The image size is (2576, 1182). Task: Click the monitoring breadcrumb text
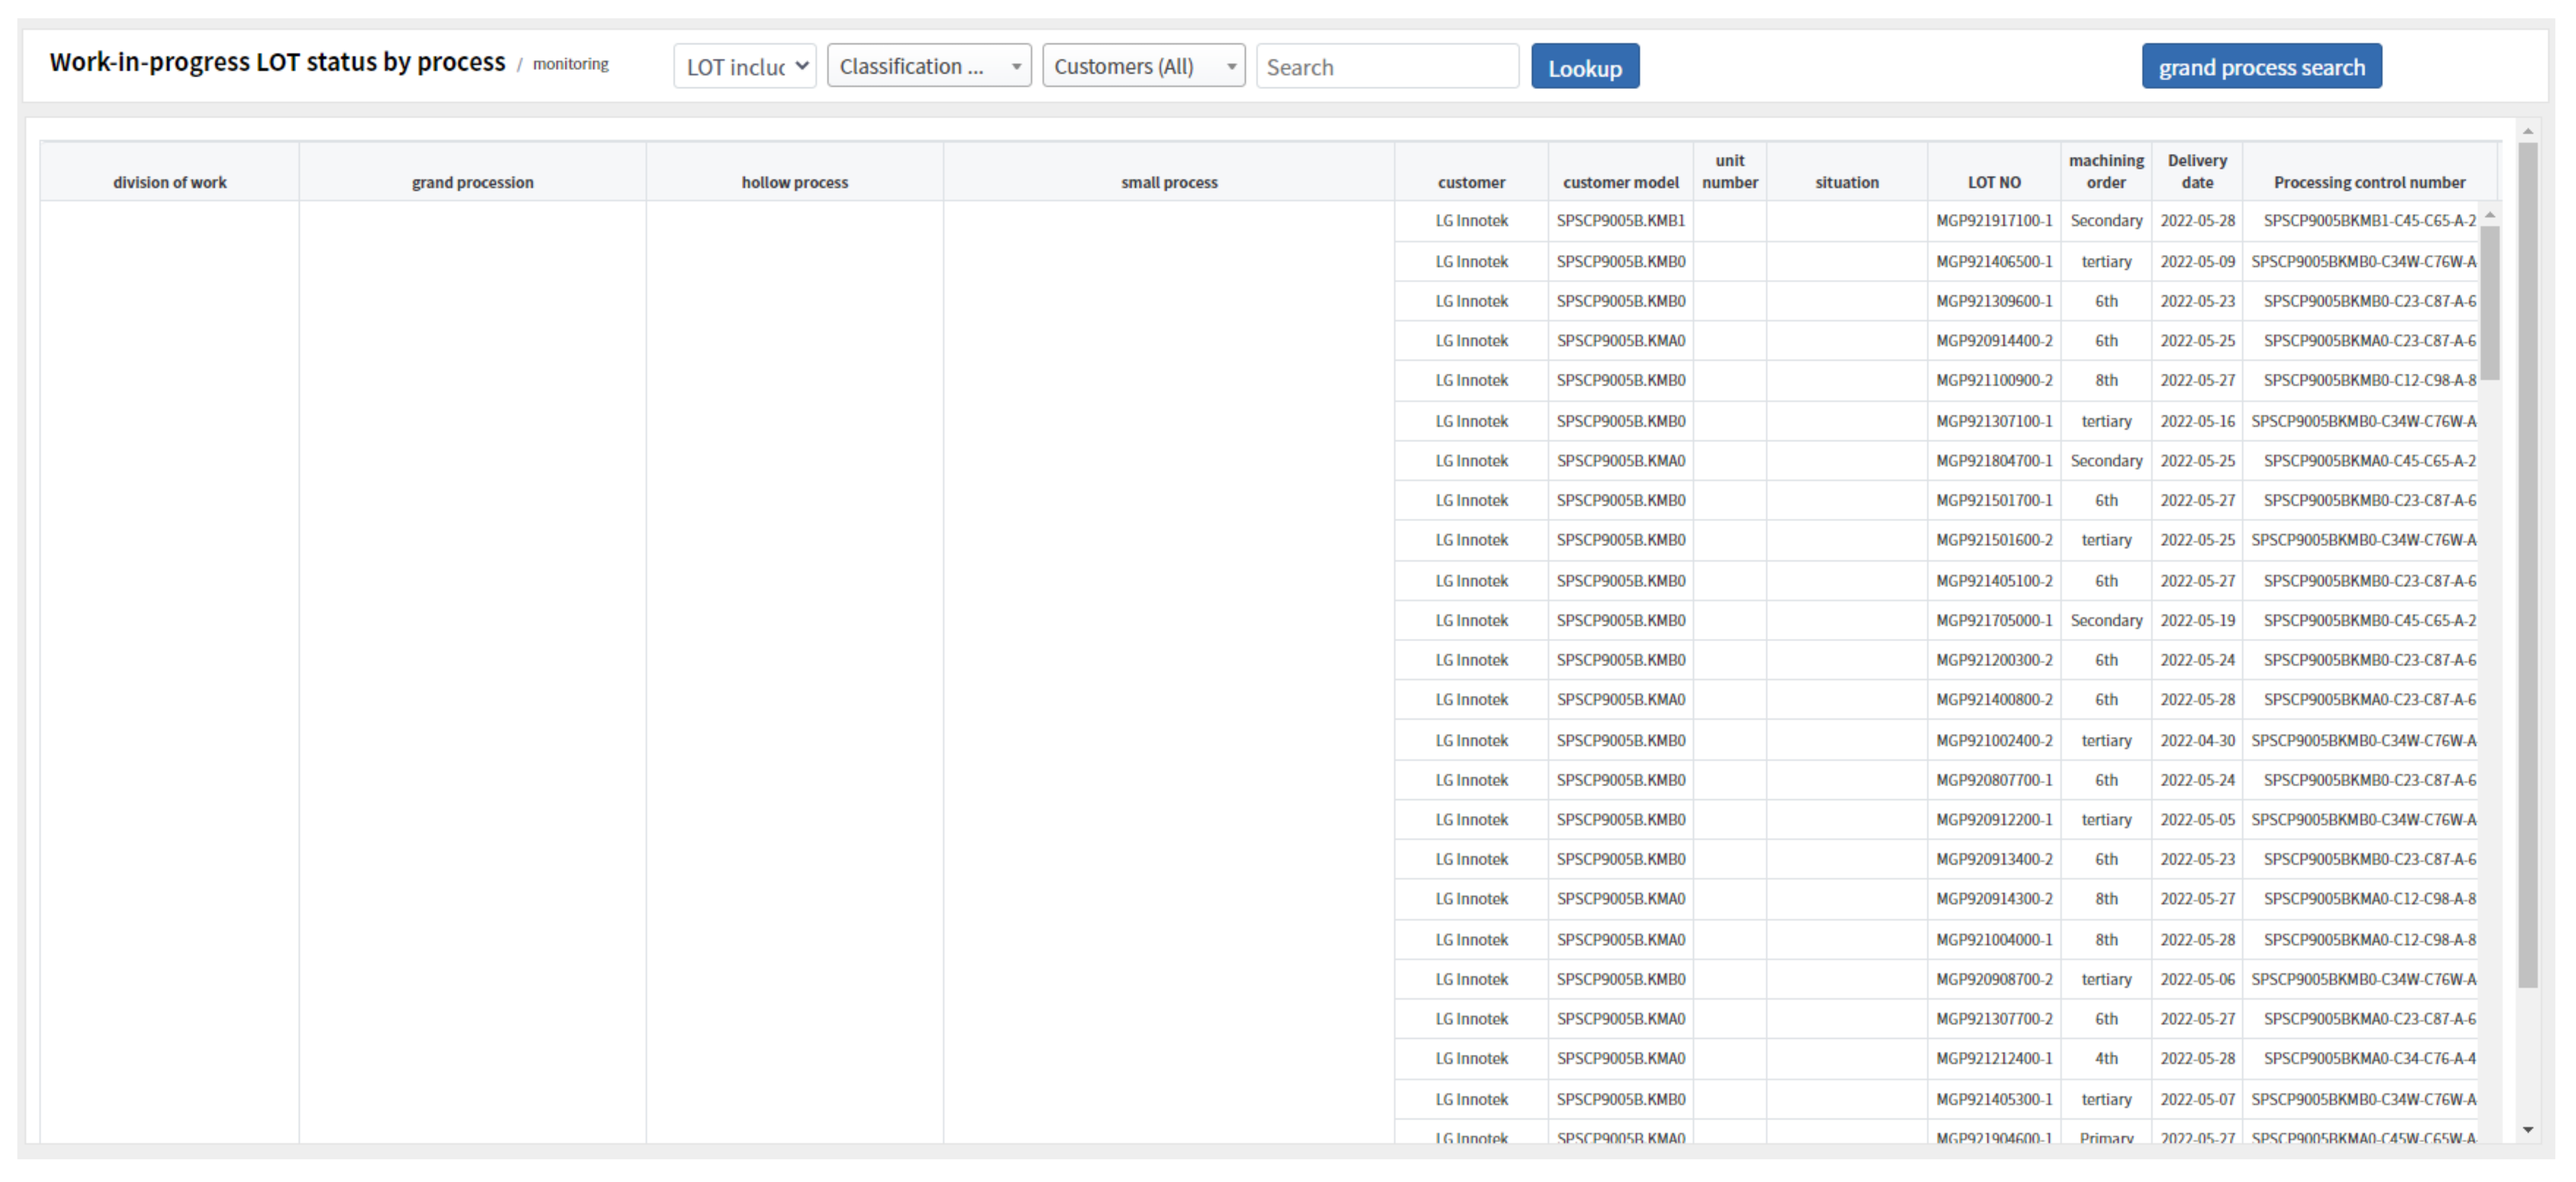pyautogui.click(x=570, y=64)
